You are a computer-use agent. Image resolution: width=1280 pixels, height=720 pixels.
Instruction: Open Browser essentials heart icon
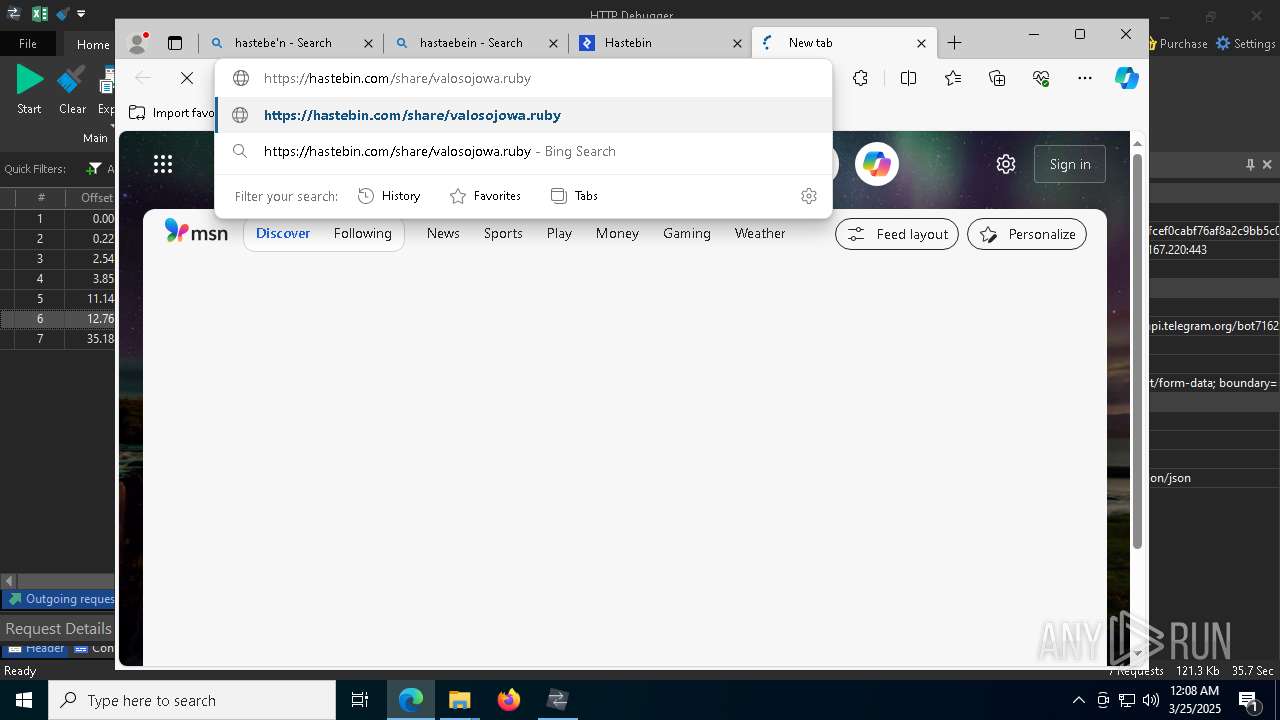[x=1041, y=78]
